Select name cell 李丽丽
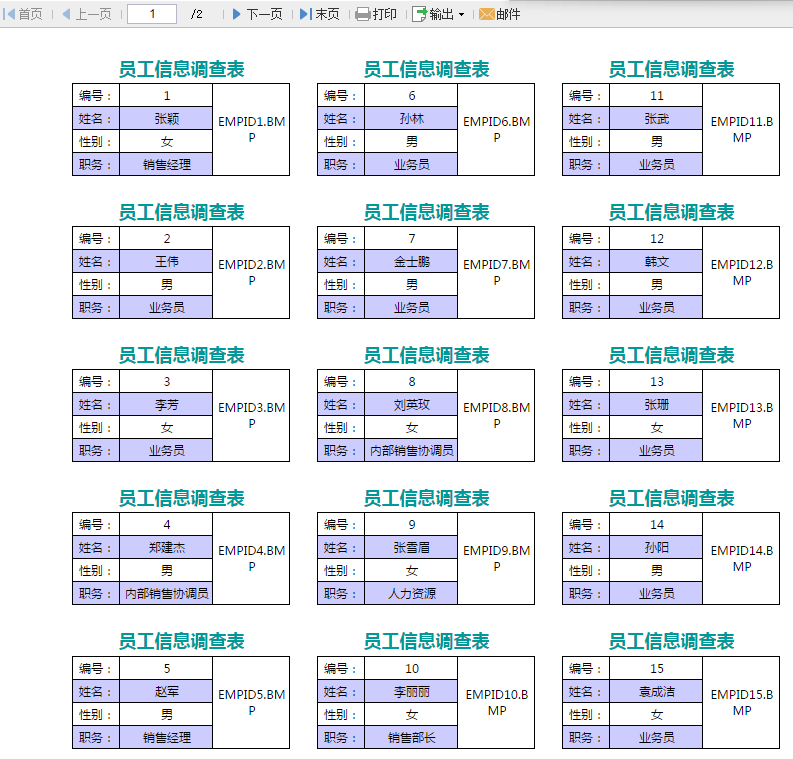Viewport: 793px width, 759px height. click(x=411, y=691)
